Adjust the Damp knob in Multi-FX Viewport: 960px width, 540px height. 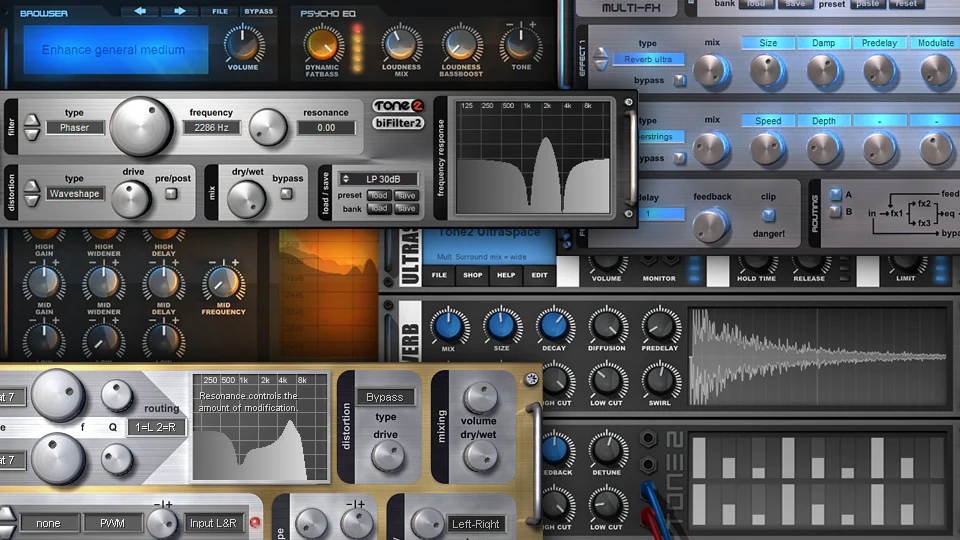(x=823, y=70)
